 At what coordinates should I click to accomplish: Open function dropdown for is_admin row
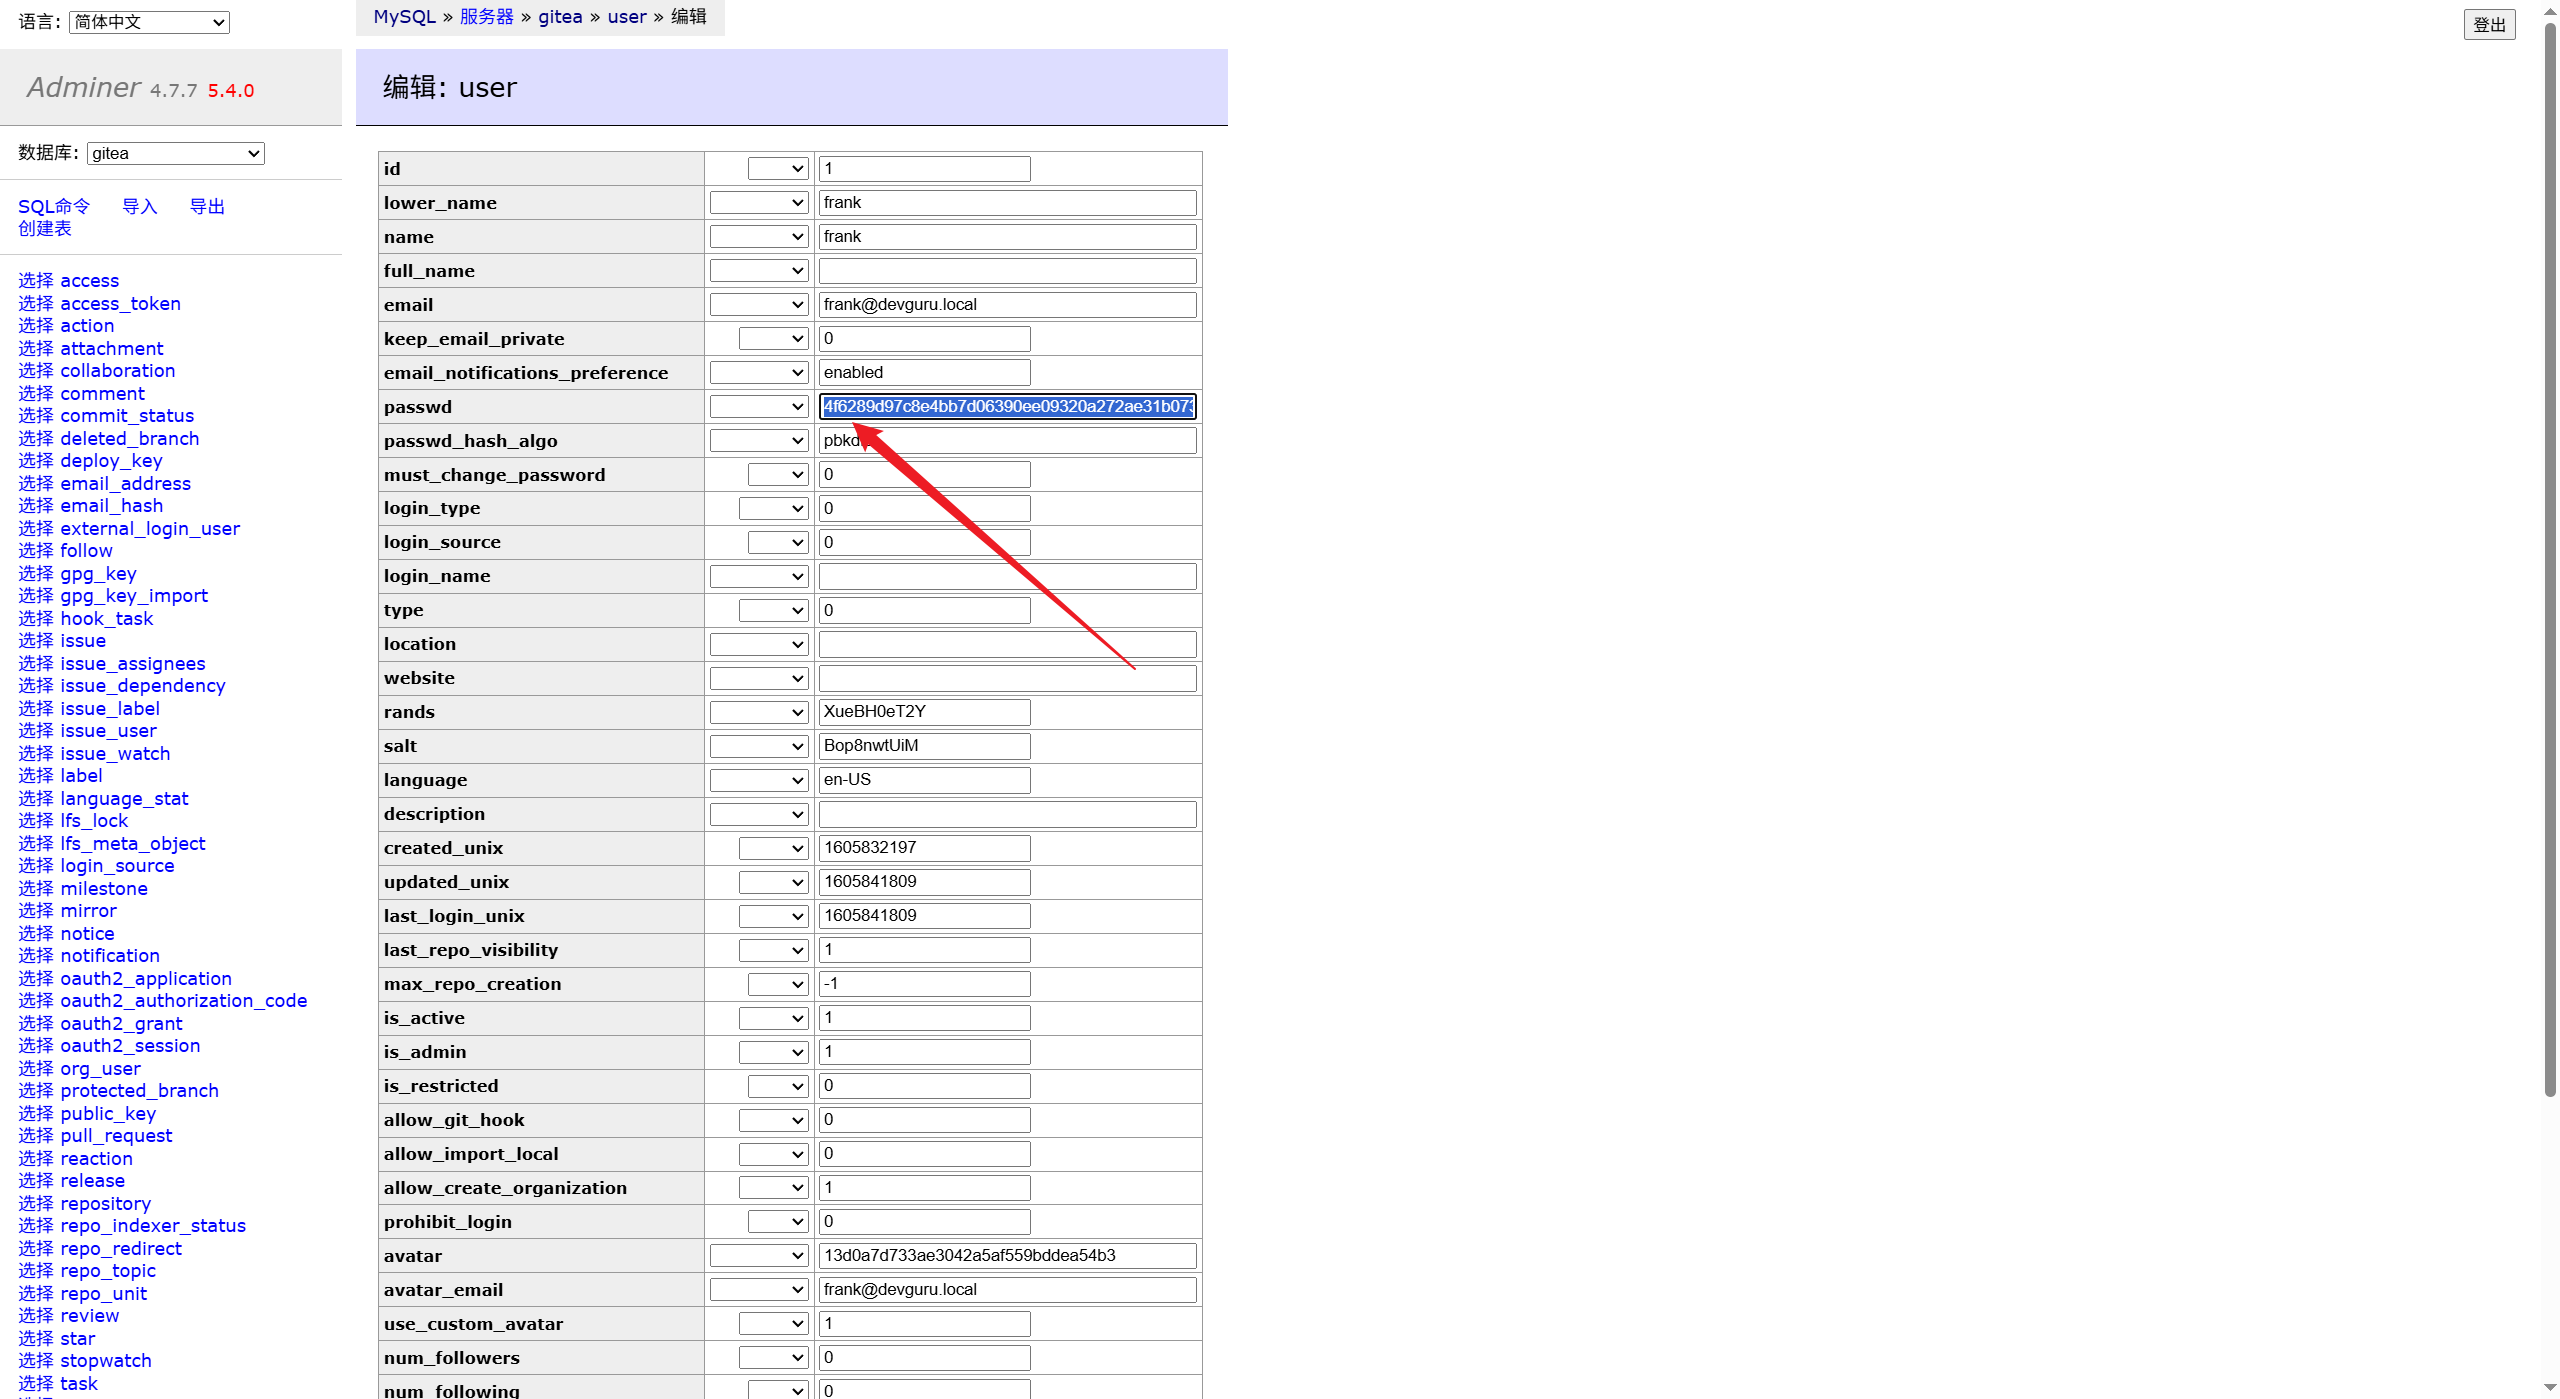(772, 1052)
